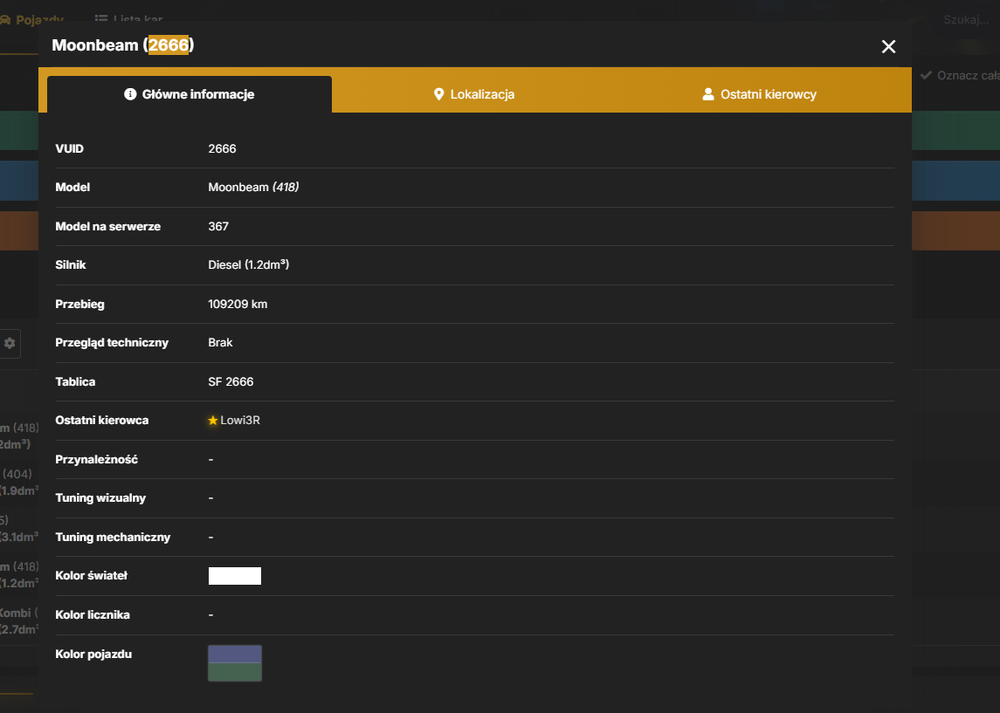Click the blue-purple upper Kolor pojazdu swatch
This screenshot has width=1000, height=713.
pyautogui.click(x=235, y=654)
